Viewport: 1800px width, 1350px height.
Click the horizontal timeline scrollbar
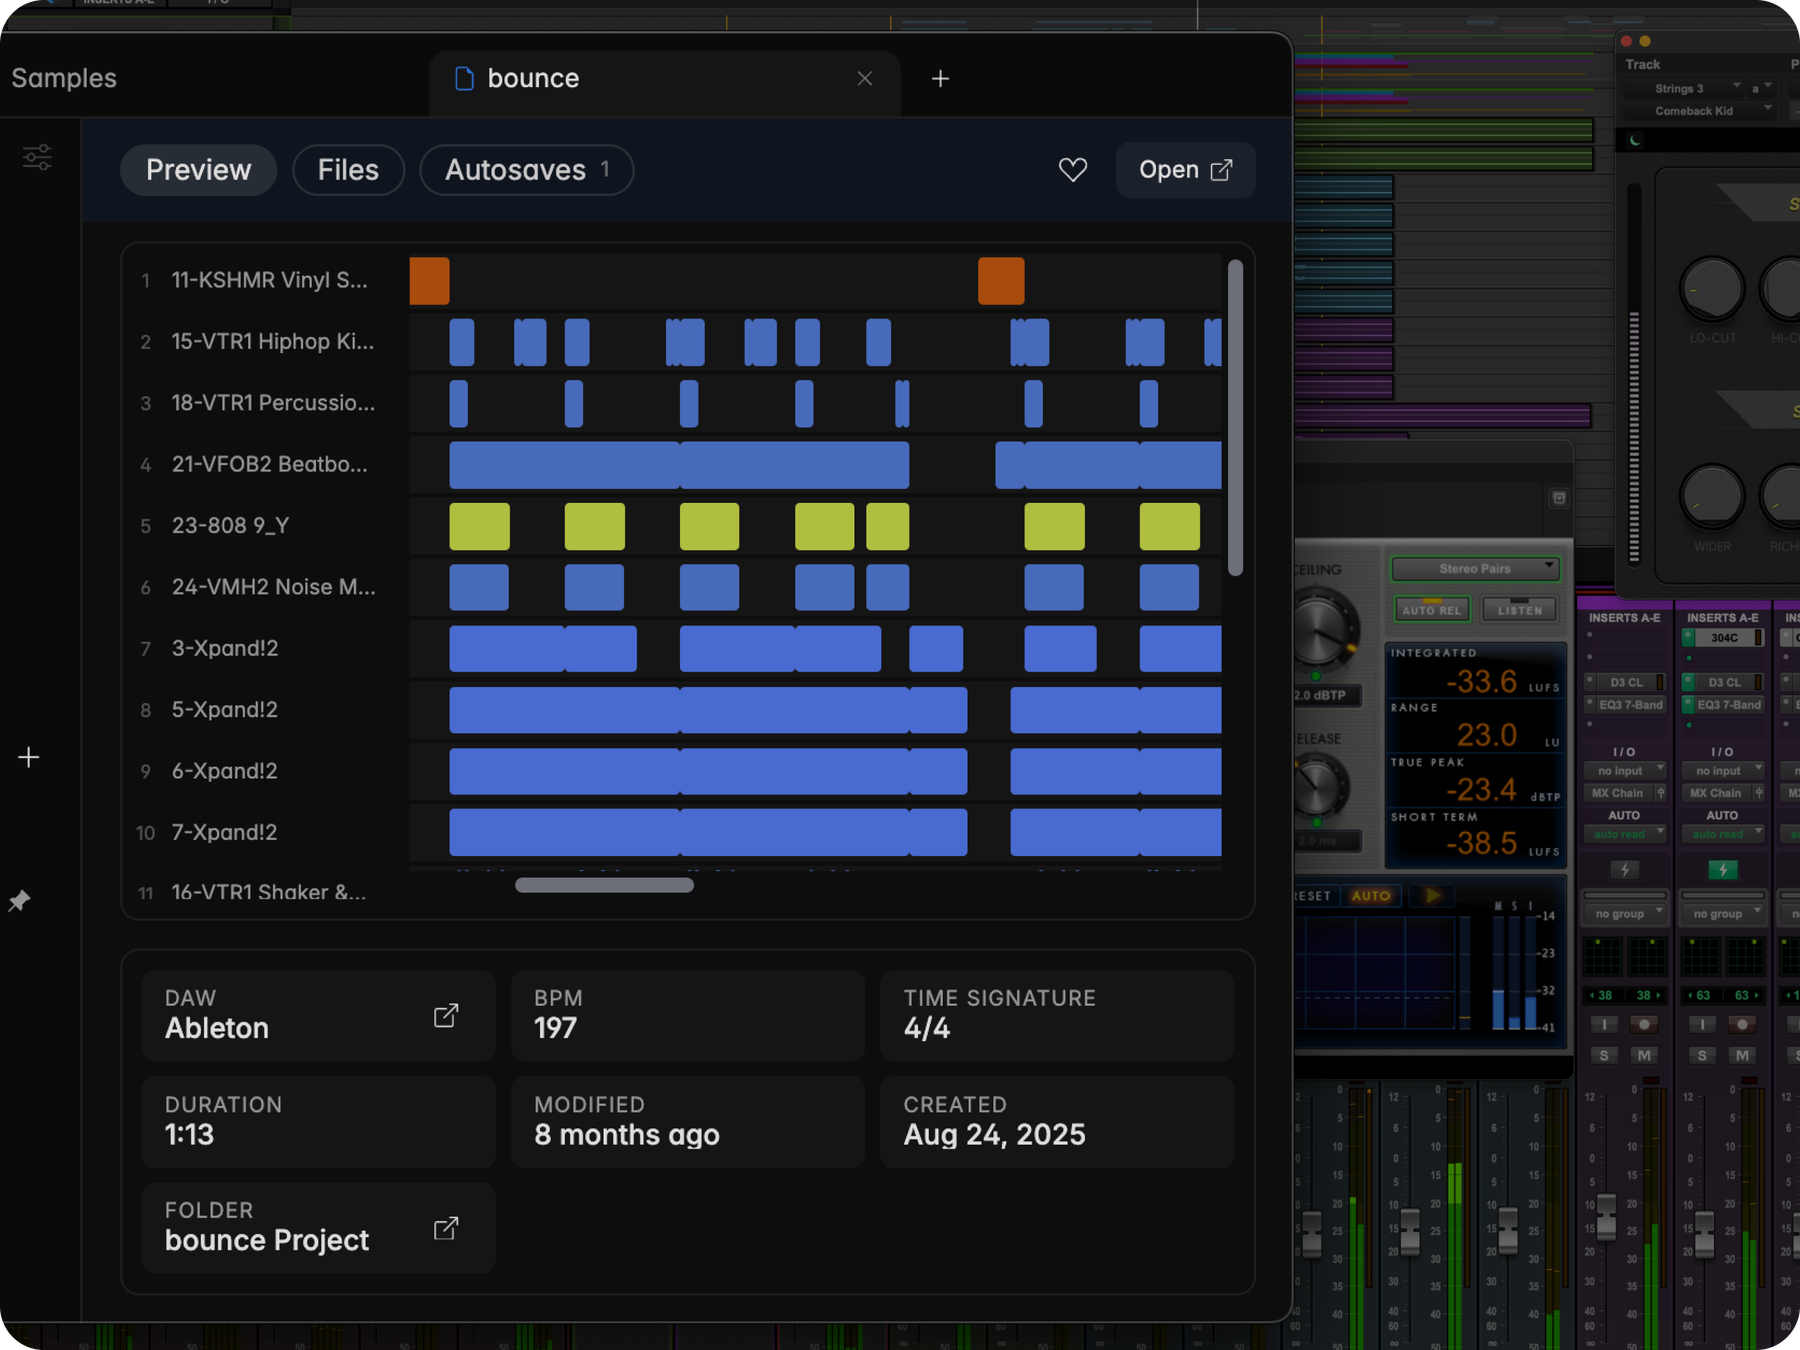click(x=604, y=885)
